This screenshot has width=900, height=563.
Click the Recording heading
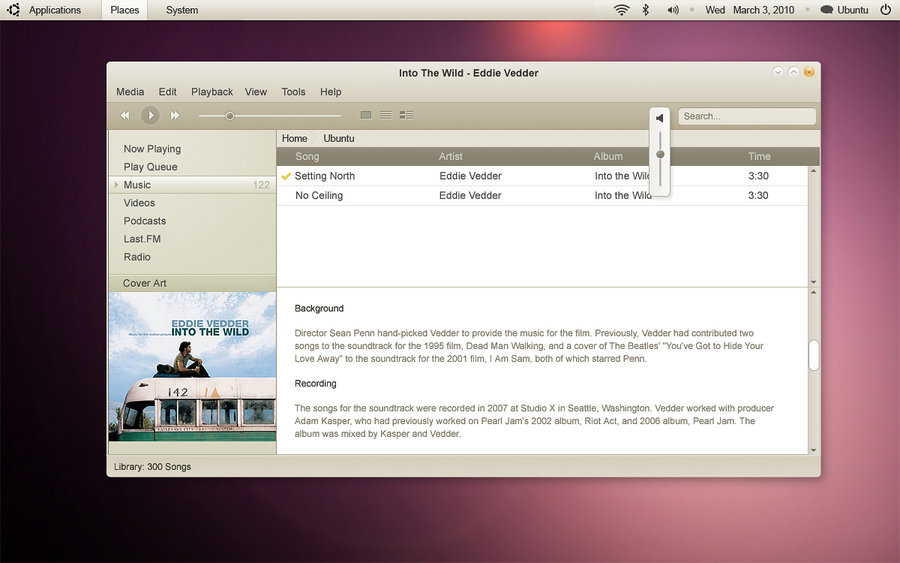coord(315,383)
